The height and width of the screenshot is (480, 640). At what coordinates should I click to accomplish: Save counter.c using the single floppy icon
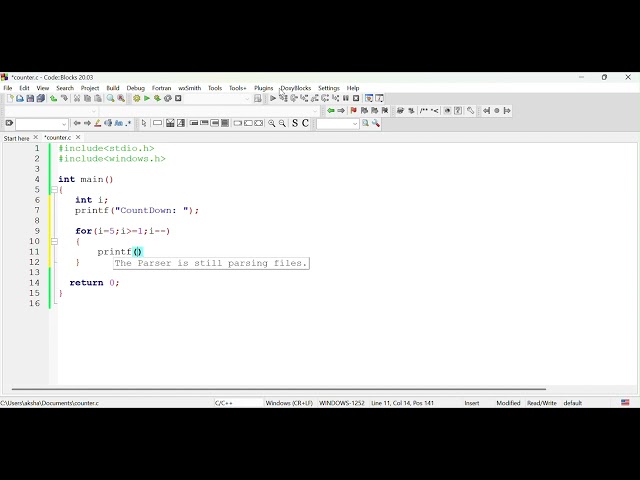[30, 98]
